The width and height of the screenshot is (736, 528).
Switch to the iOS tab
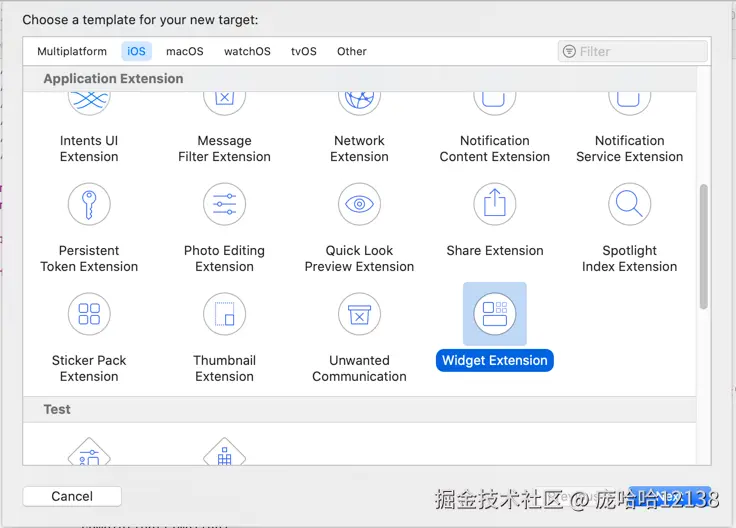[x=137, y=51]
